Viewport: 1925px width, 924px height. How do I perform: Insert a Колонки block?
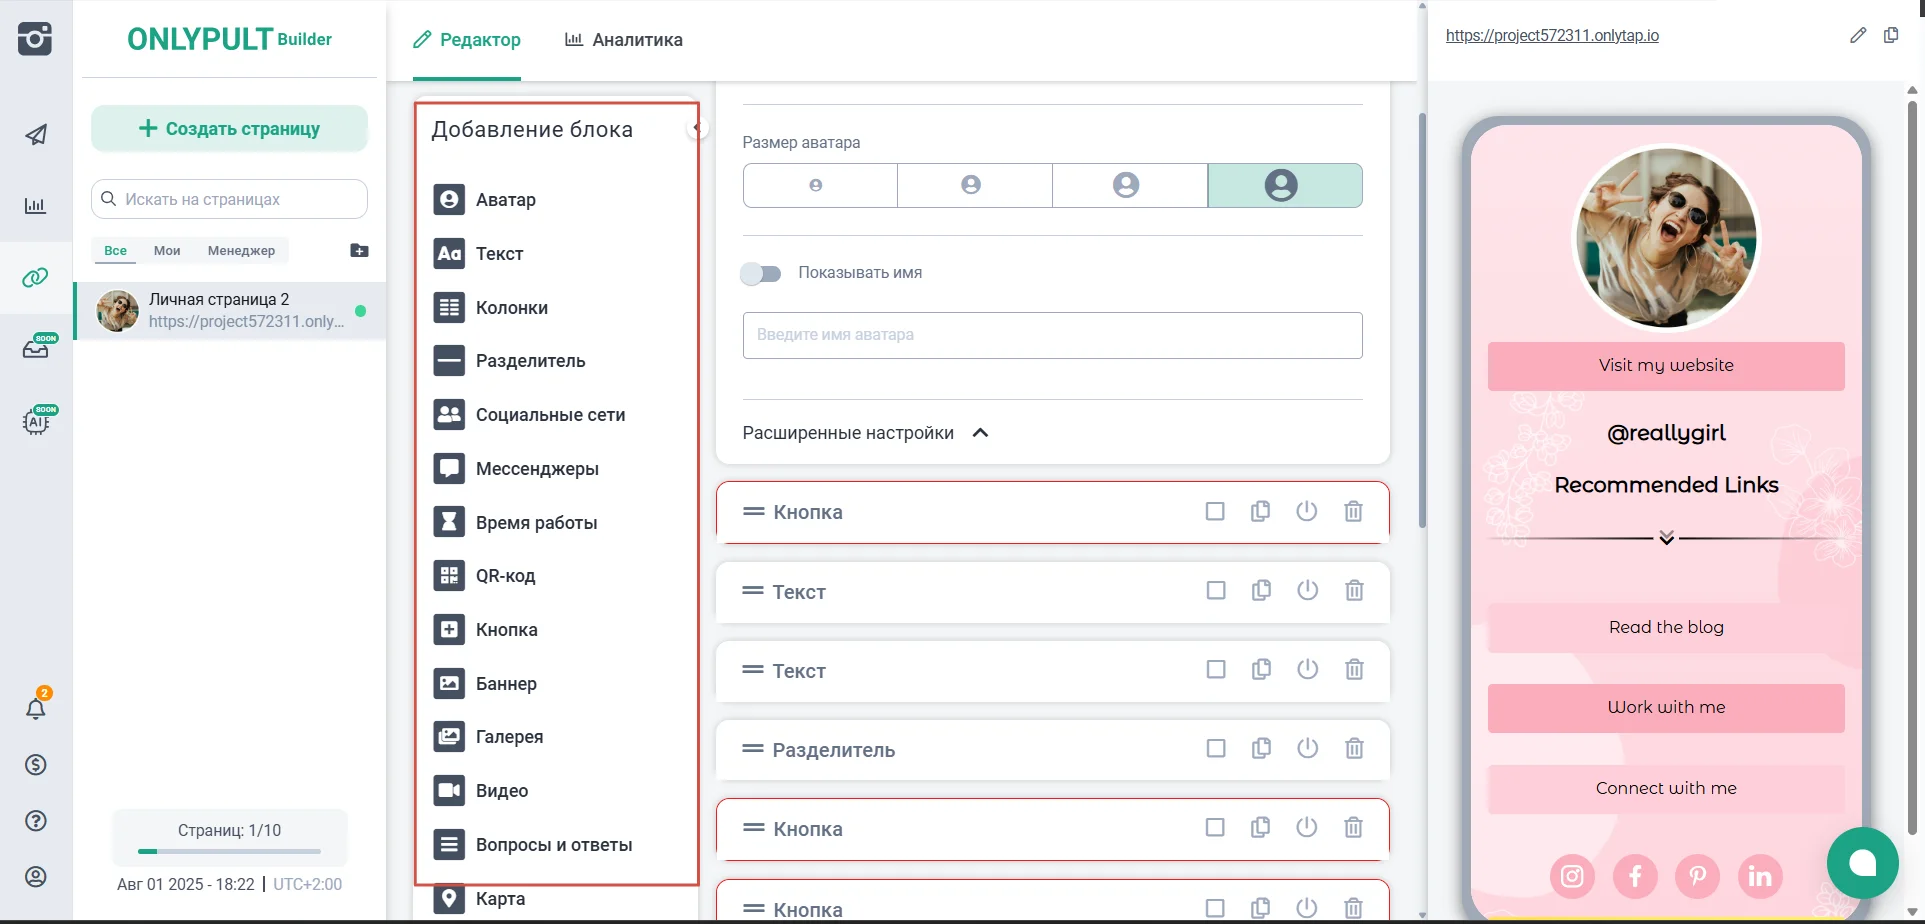(491, 308)
